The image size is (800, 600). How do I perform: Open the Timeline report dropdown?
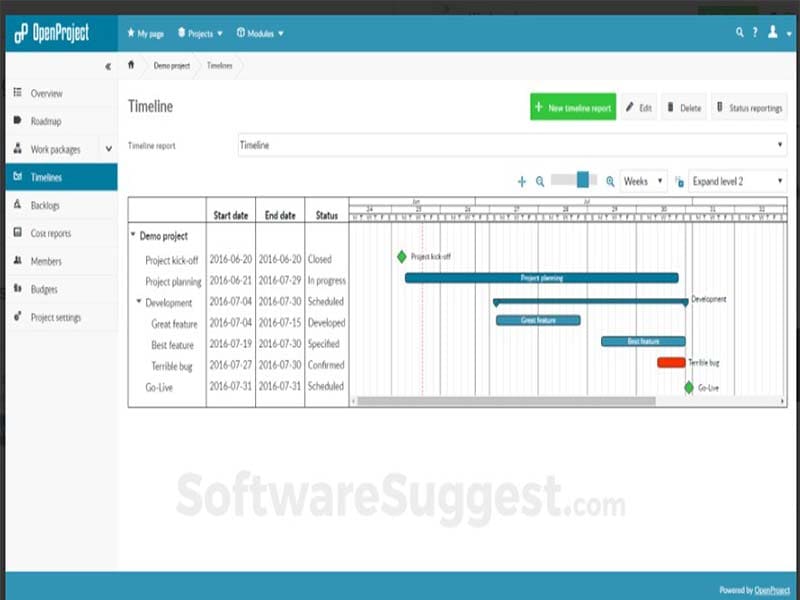(512, 145)
